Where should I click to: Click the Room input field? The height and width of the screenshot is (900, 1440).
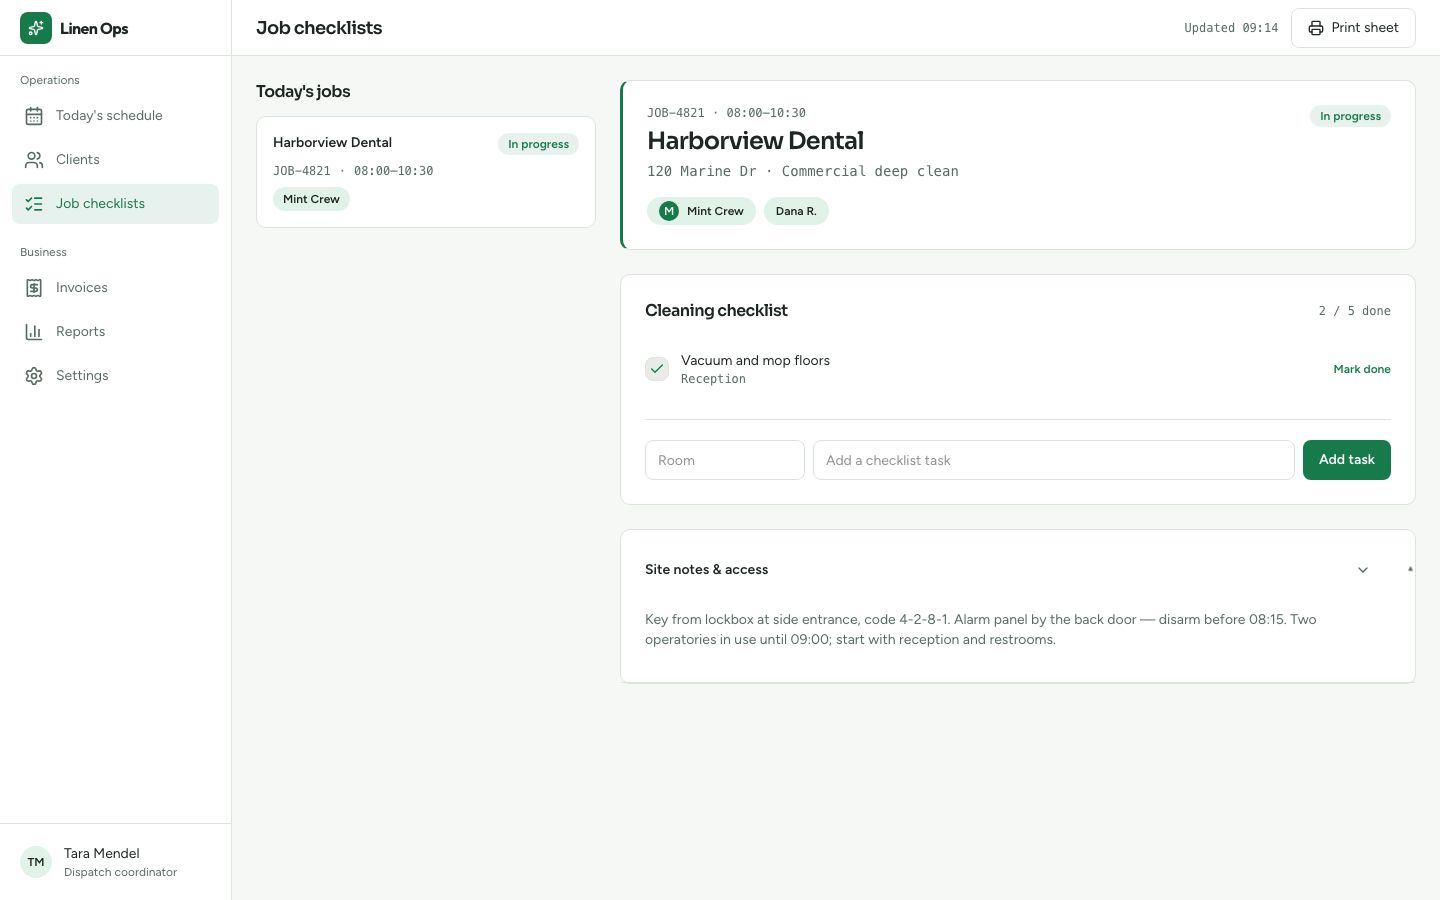725,460
